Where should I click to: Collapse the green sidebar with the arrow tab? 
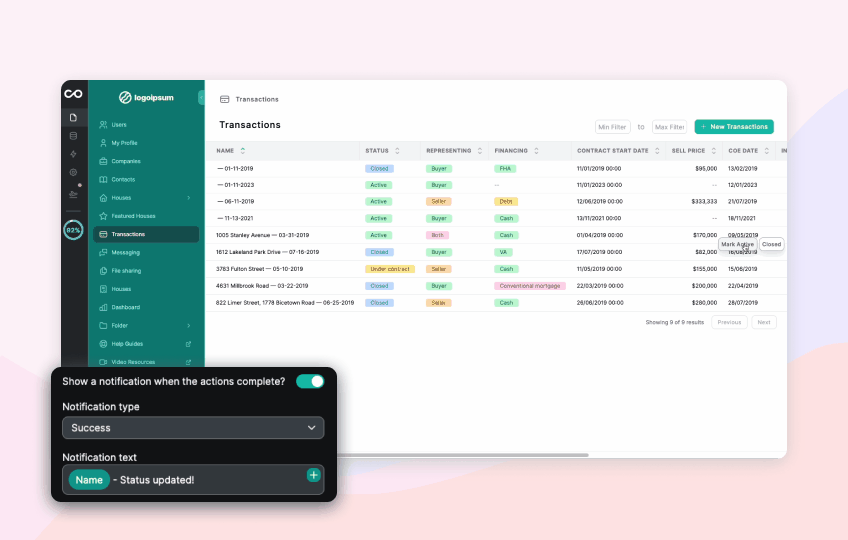(201, 97)
